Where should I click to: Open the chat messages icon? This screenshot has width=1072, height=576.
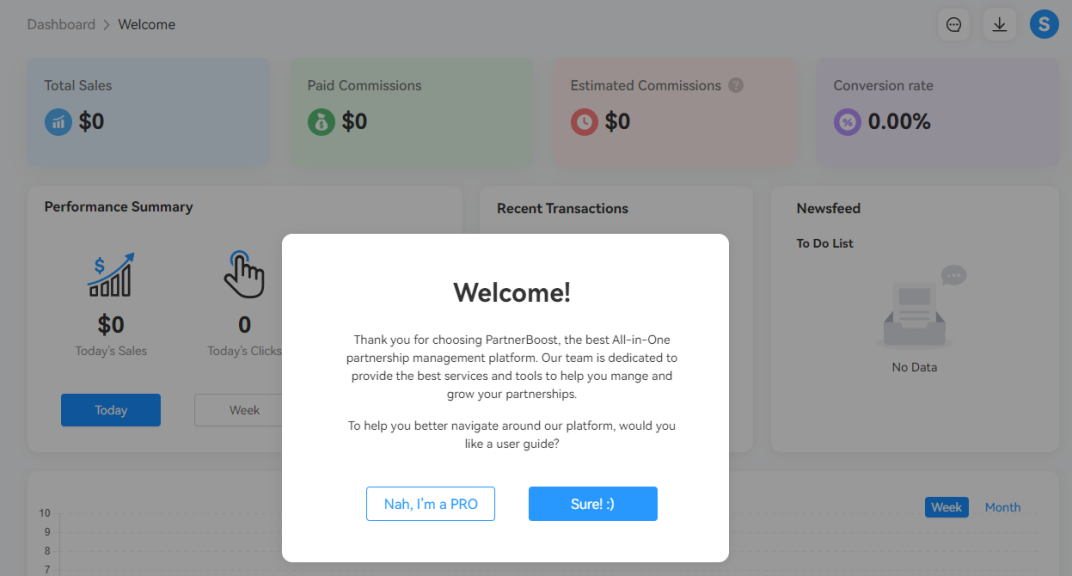953,25
